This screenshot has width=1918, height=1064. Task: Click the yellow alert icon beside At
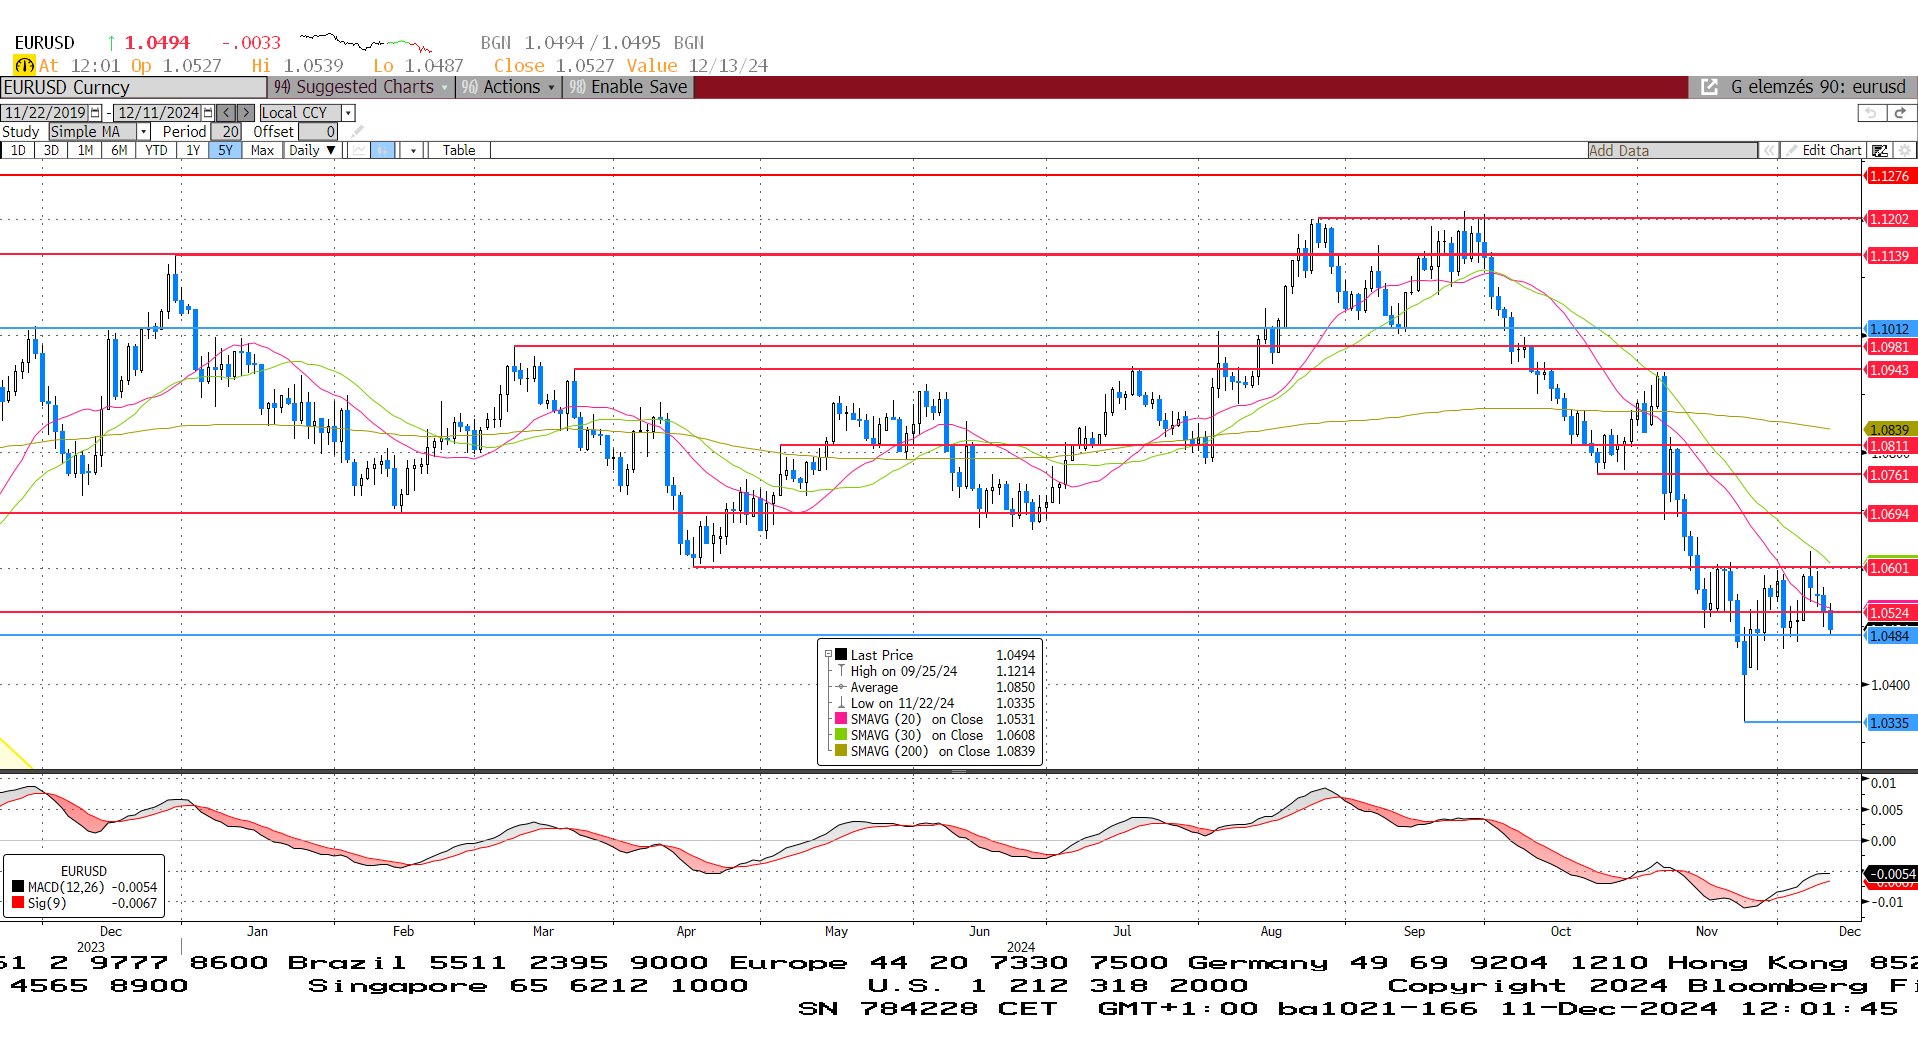point(23,66)
